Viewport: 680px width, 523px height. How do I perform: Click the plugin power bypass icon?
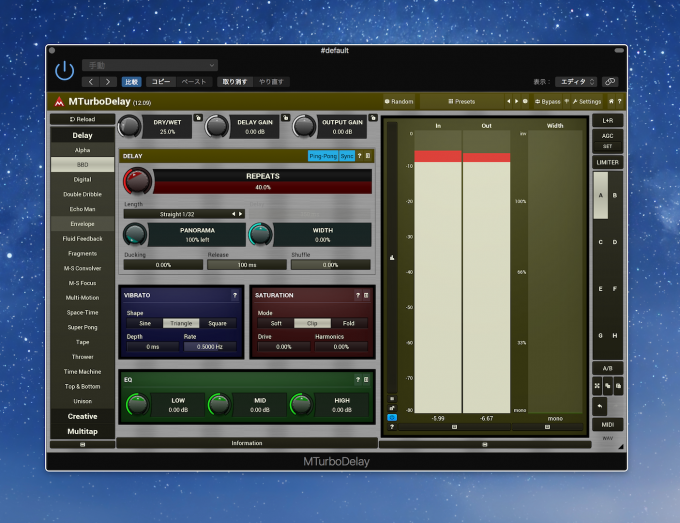click(x=65, y=70)
